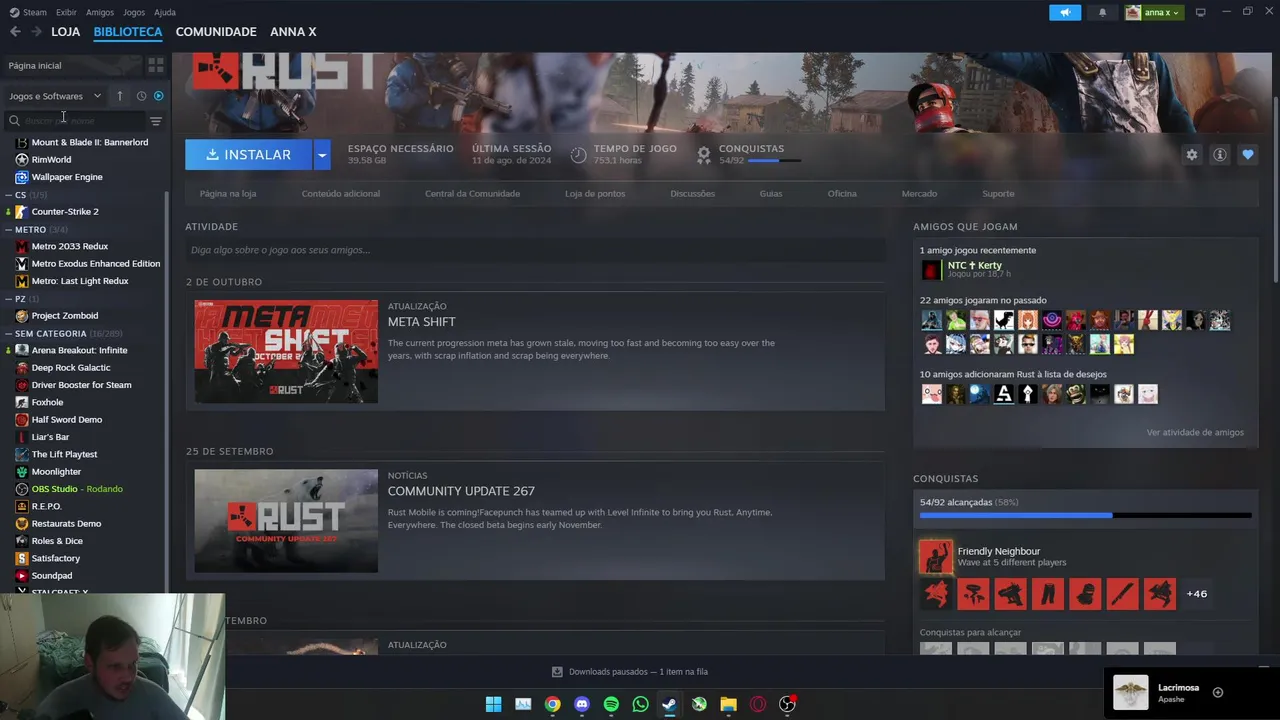Open Discord from the taskbar
Image resolution: width=1280 pixels, height=720 pixels.
pos(582,705)
